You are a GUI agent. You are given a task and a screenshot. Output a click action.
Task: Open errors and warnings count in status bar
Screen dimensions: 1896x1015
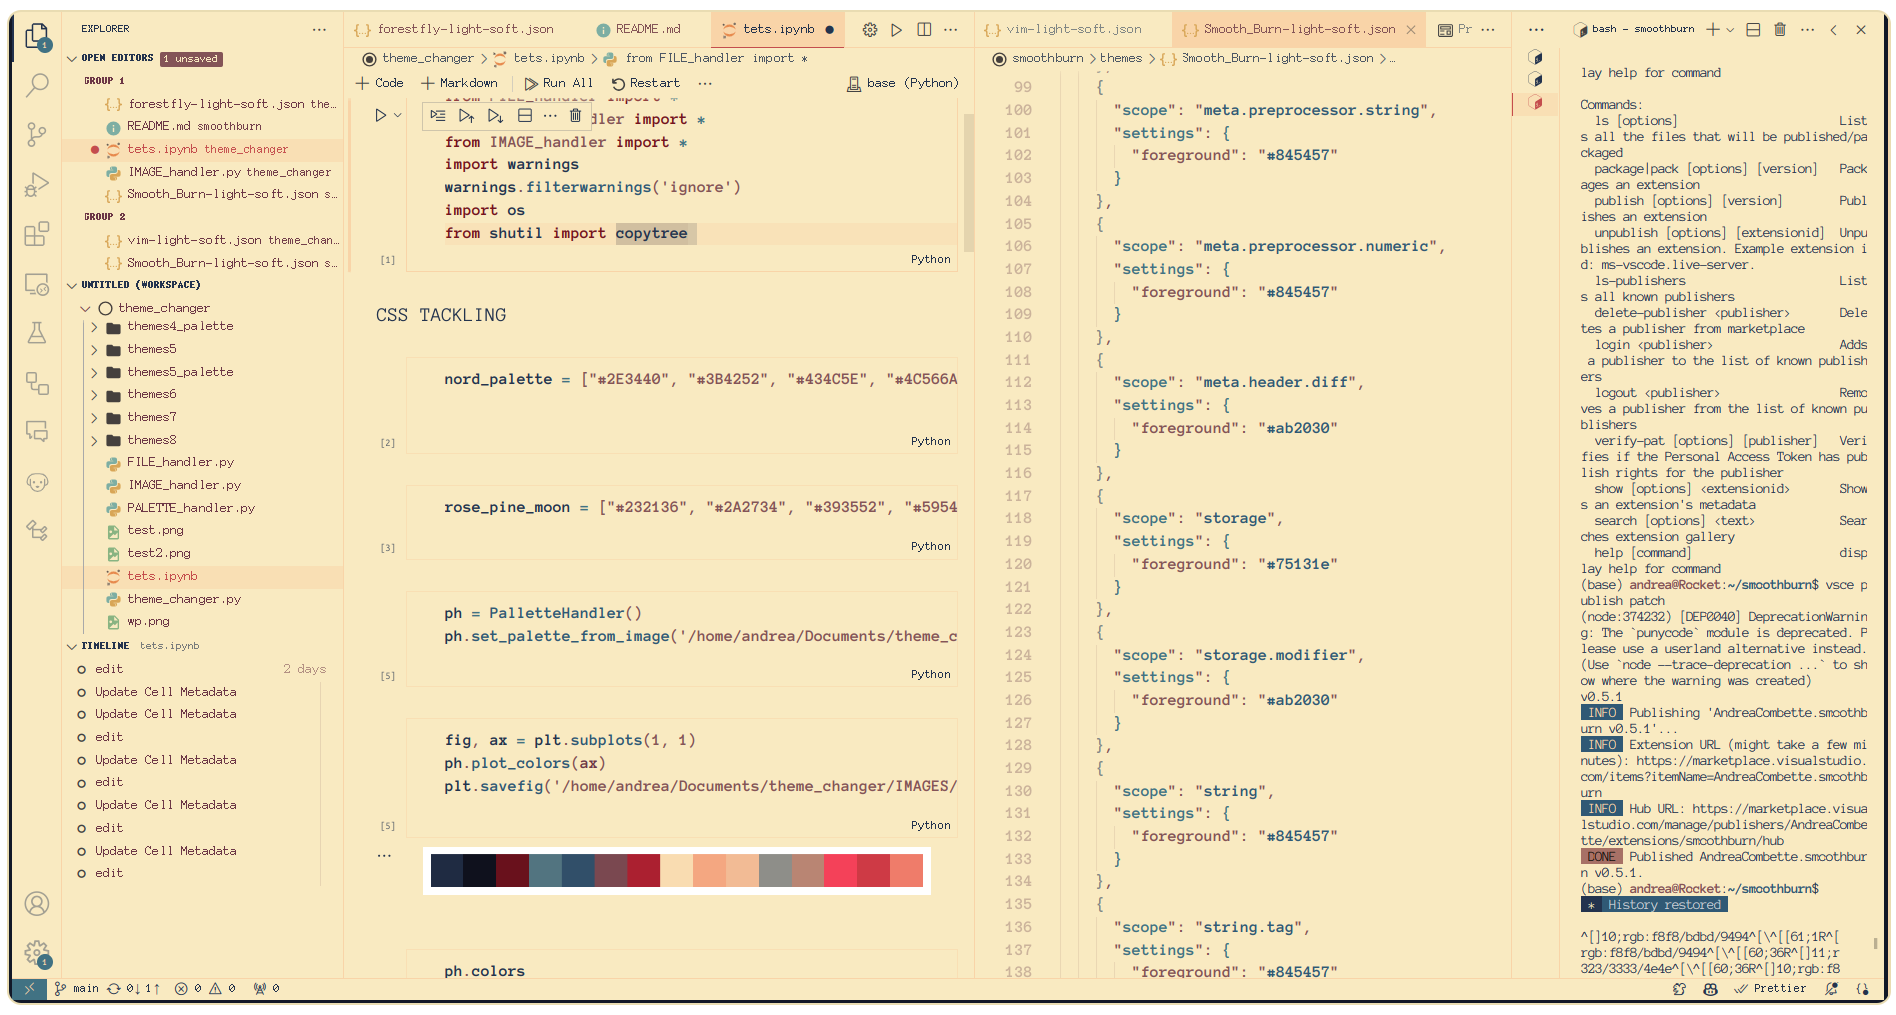(205, 988)
